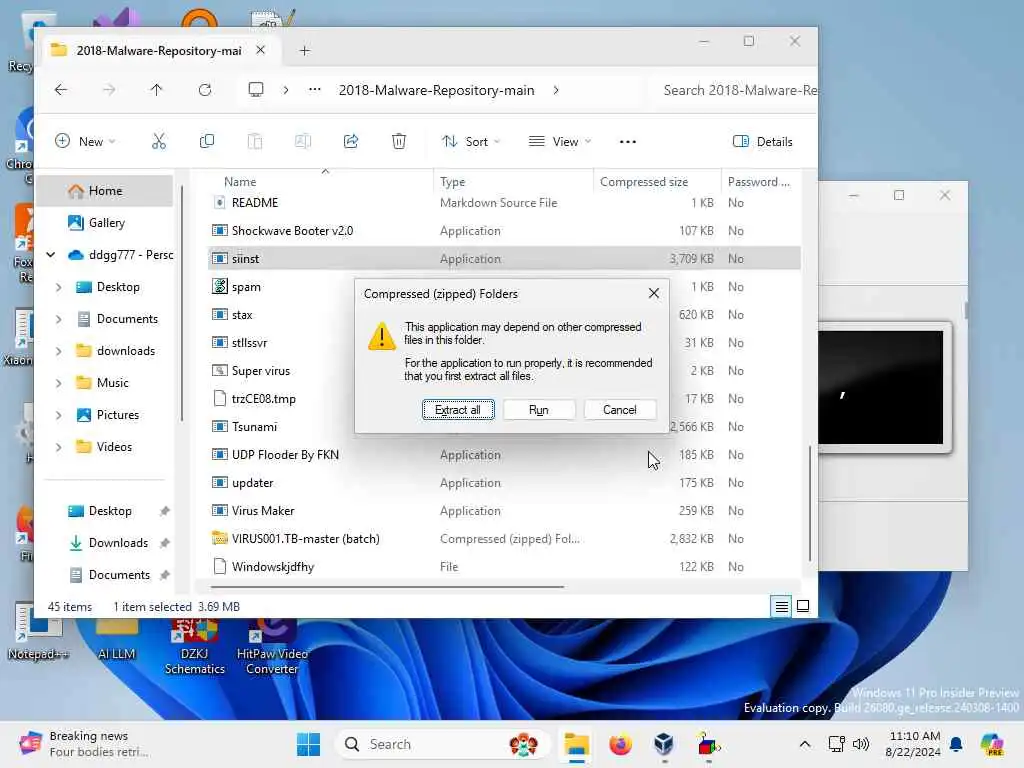Image resolution: width=1024 pixels, height=768 pixels.
Task: Close the Compressed (zipped) Folders dialog
Action: coord(654,293)
